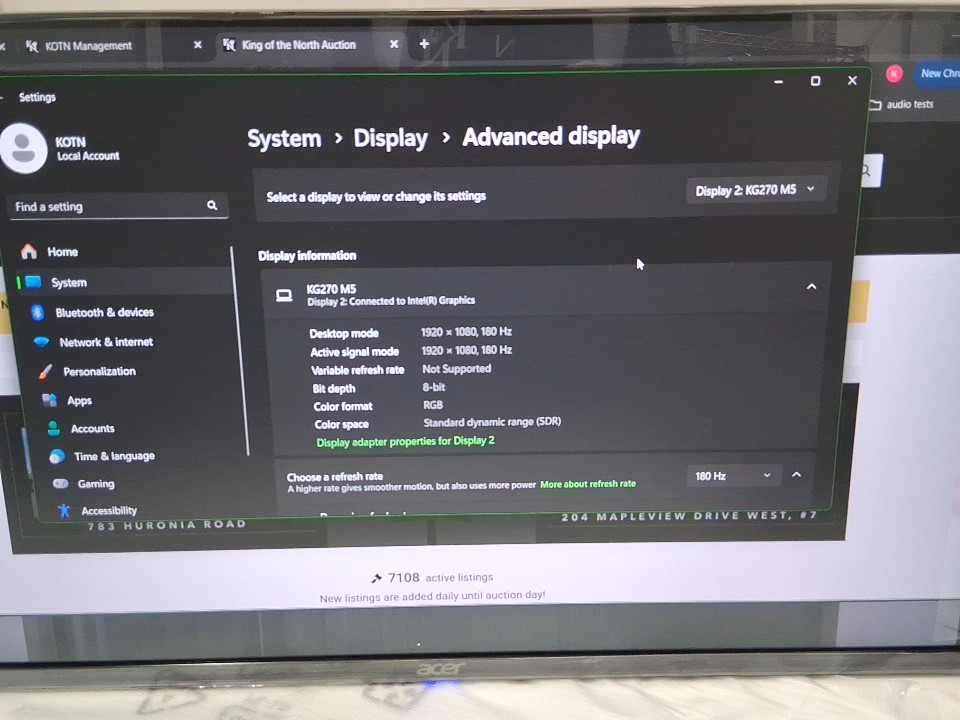Click Display adapter properties for Display 2
The width and height of the screenshot is (960, 720).
click(x=405, y=441)
